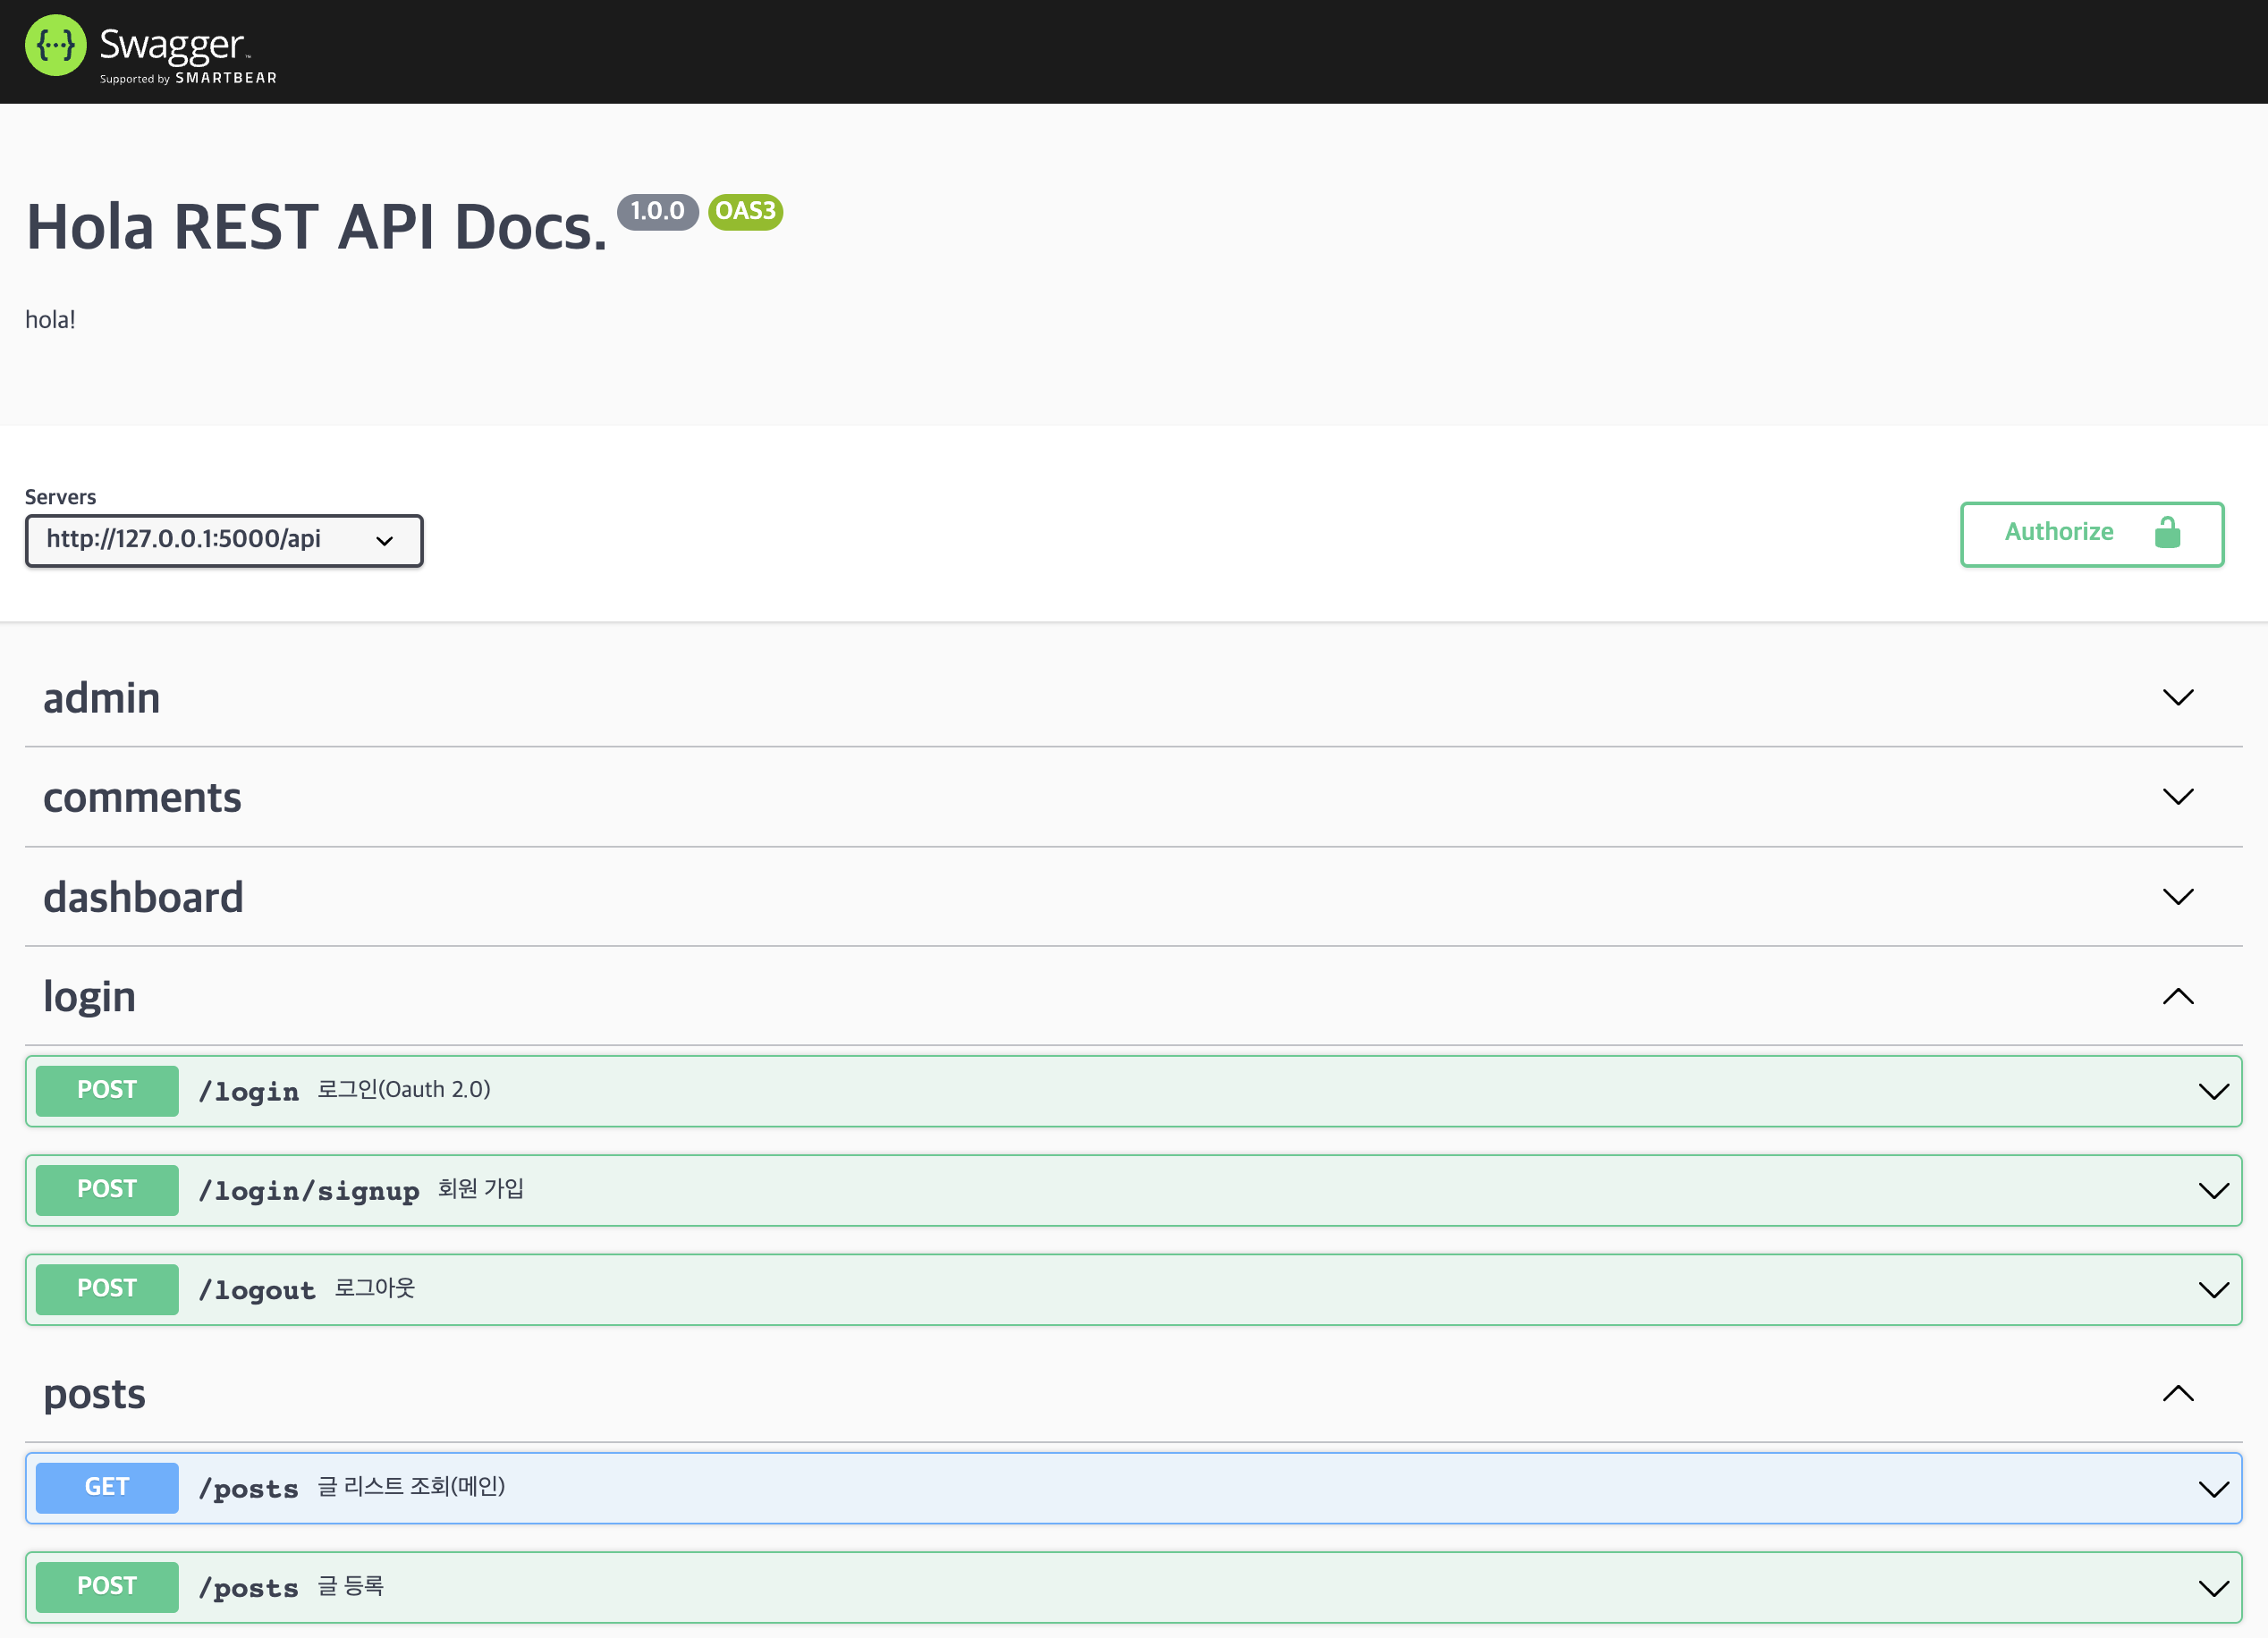Open the Servers URL dropdown
The width and height of the screenshot is (2268, 1638).
(x=224, y=541)
